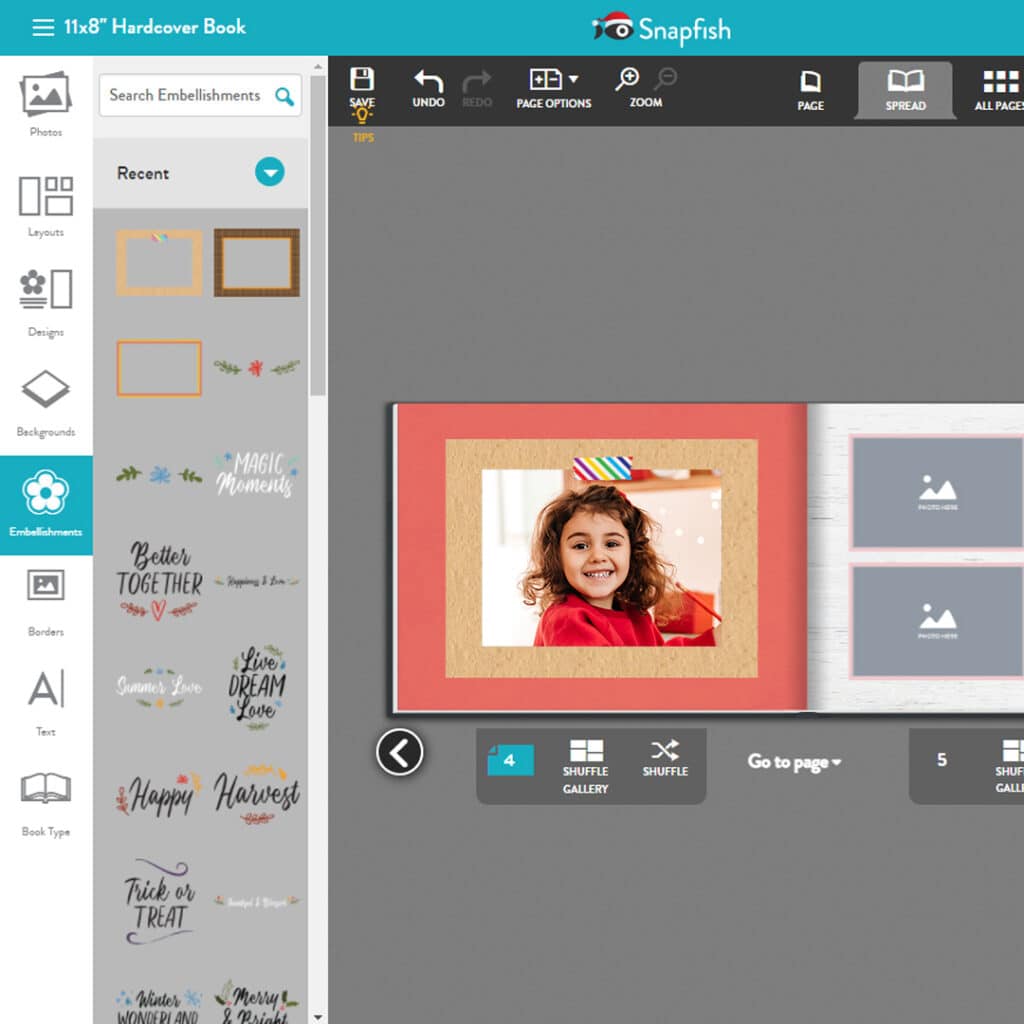1024x1024 pixels.
Task: Switch to All Pages view
Action: tap(999, 88)
